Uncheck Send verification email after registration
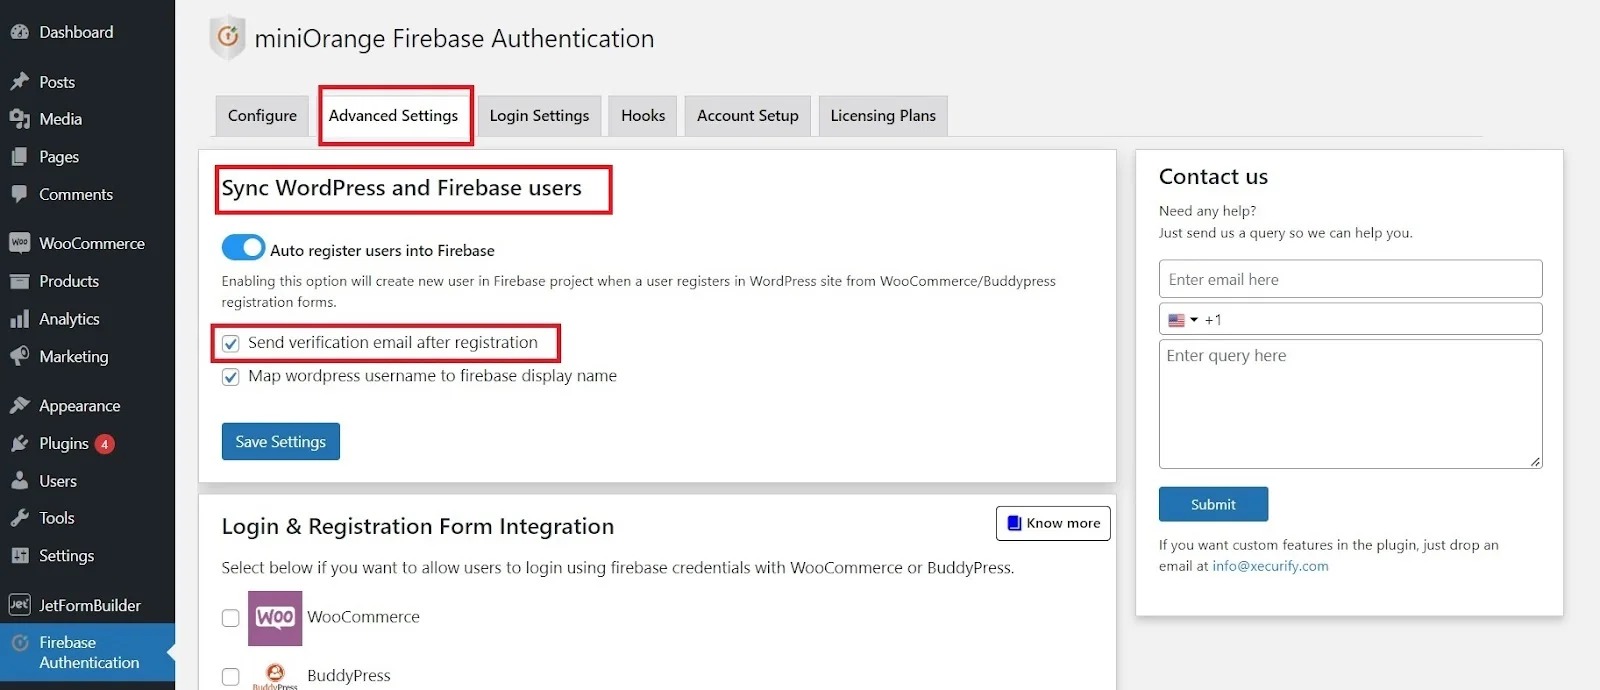 tap(231, 344)
